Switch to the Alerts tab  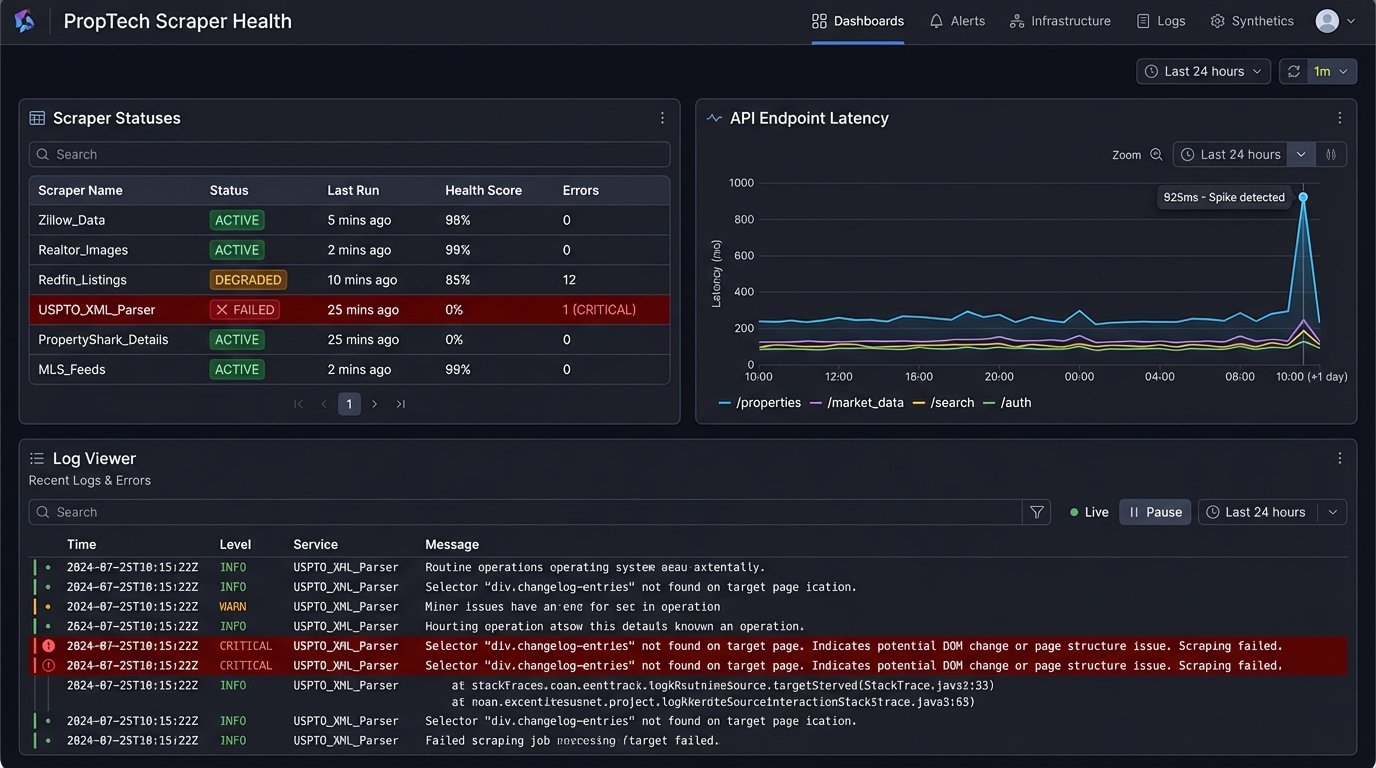click(957, 21)
